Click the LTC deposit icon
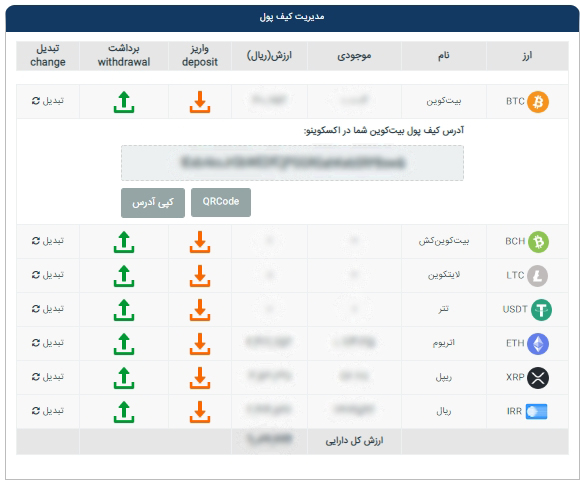The image size is (580, 481). [x=200, y=276]
